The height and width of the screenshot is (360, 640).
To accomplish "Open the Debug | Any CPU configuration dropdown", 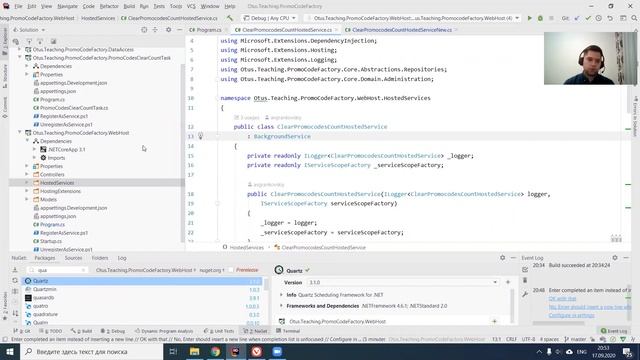I will pyautogui.click(x=269, y=18).
